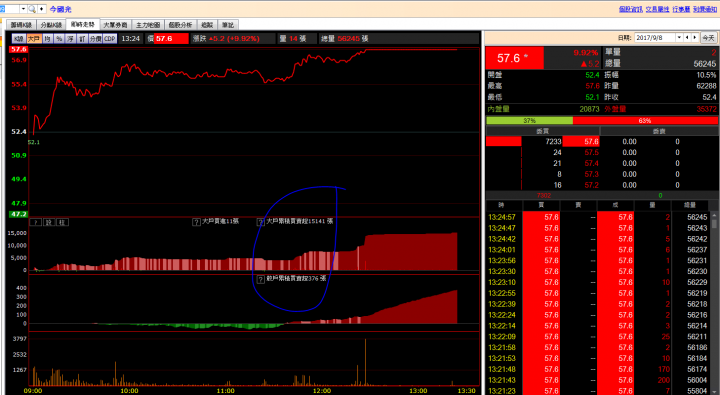Click the trade row at 13:24:57
This screenshot has height=395, width=720.
[598, 217]
